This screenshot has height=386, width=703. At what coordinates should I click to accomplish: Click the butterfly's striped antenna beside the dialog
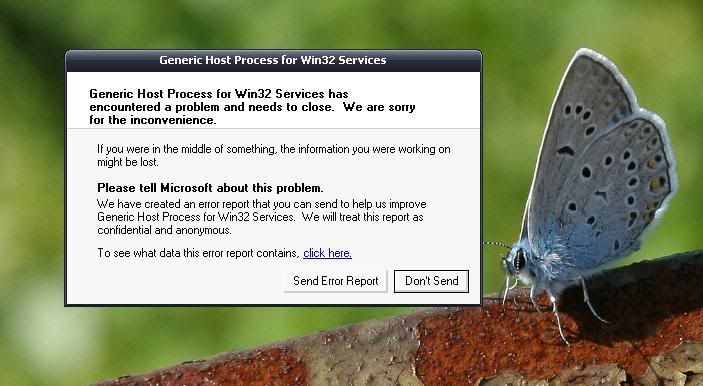click(496, 244)
